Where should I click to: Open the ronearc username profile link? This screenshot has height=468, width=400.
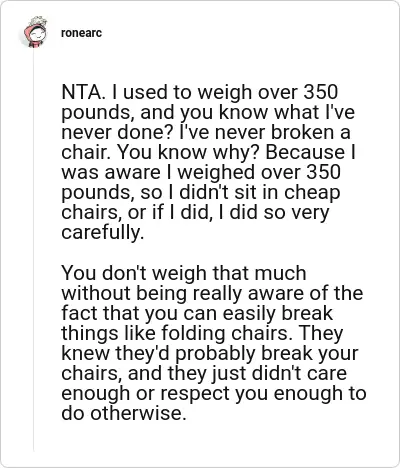[x=81, y=33]
